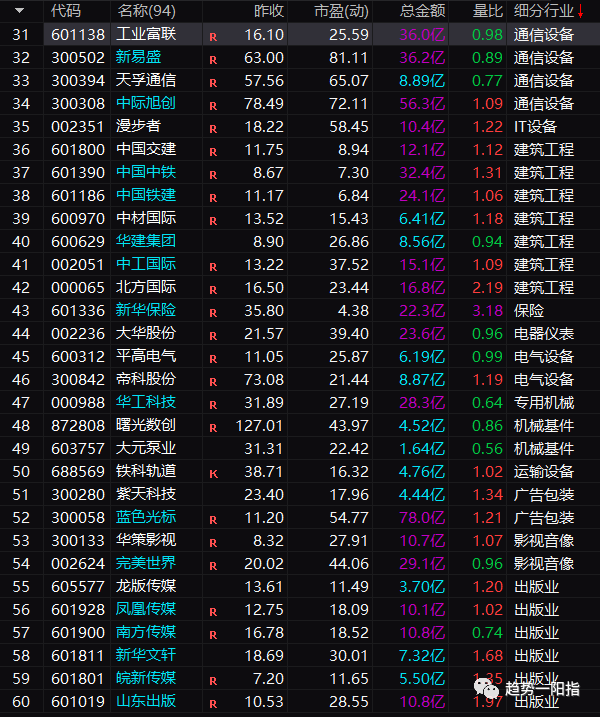Click the R icon next to 皖新传媒
600x717 pixels.
pos(213,681)
